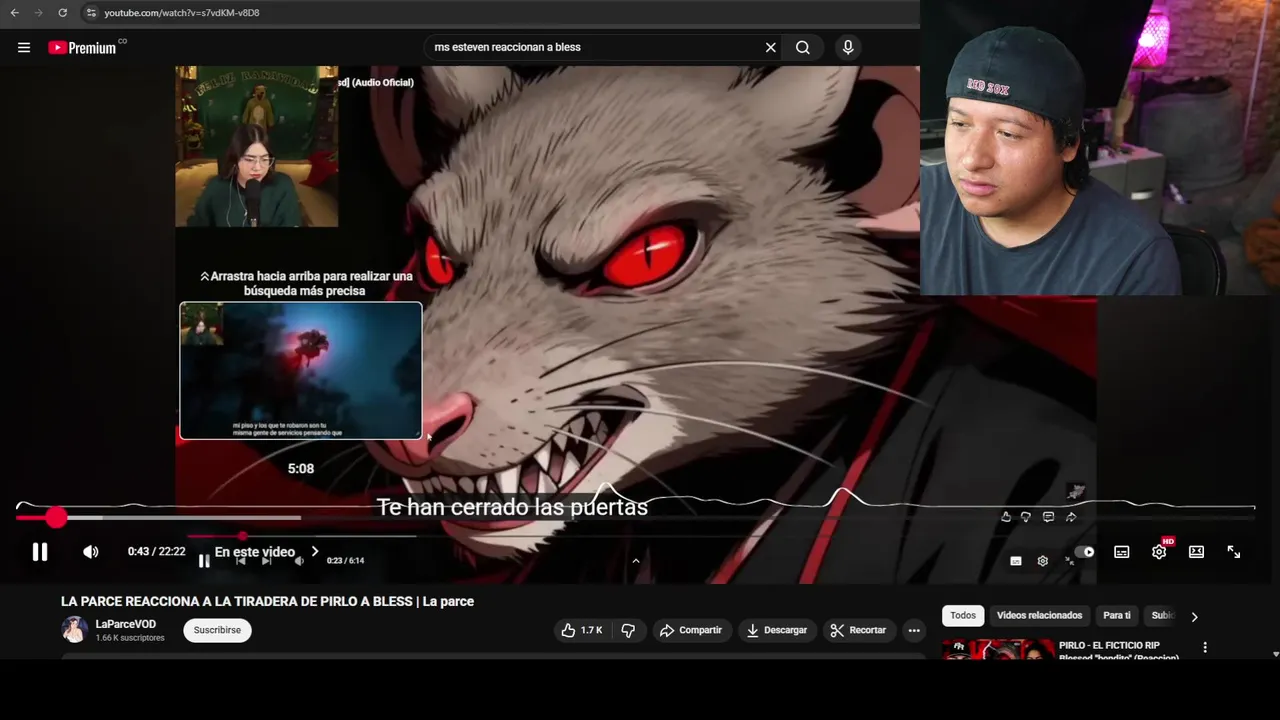Like the video with 1.7K likes

(x=582, y=630)
